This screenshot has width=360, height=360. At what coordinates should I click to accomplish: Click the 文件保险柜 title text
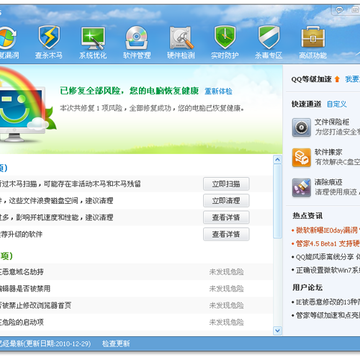(332, 122)
